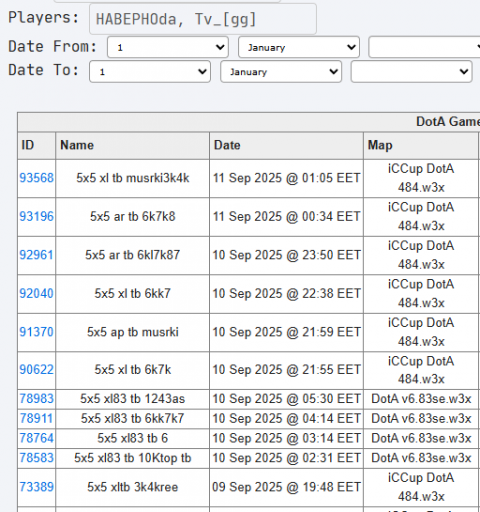Open game ID 93568
Viewport: 480px width, 512px height.
pos(36,178)
